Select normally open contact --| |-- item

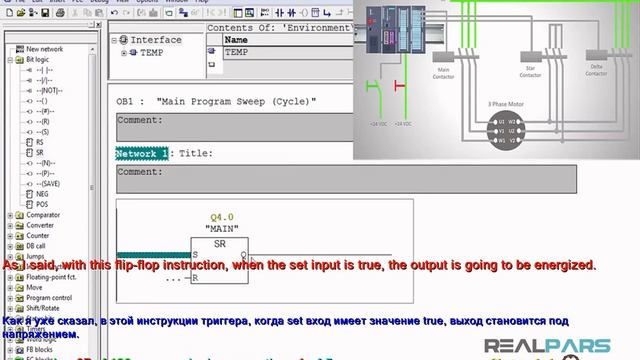[x=44, y=70]
